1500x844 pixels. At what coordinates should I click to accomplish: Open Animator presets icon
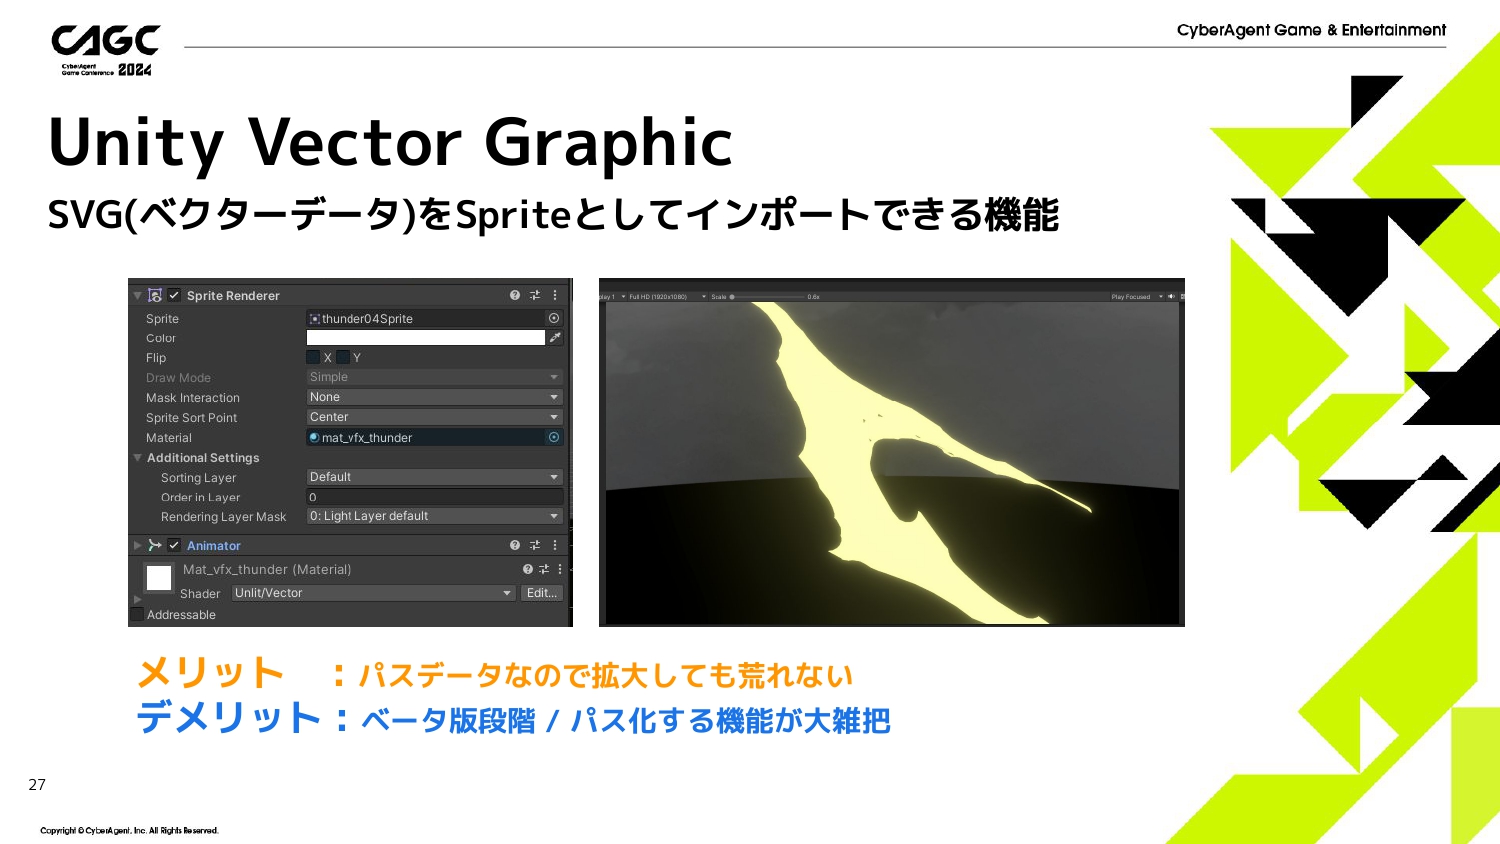[x=535, y=545]
